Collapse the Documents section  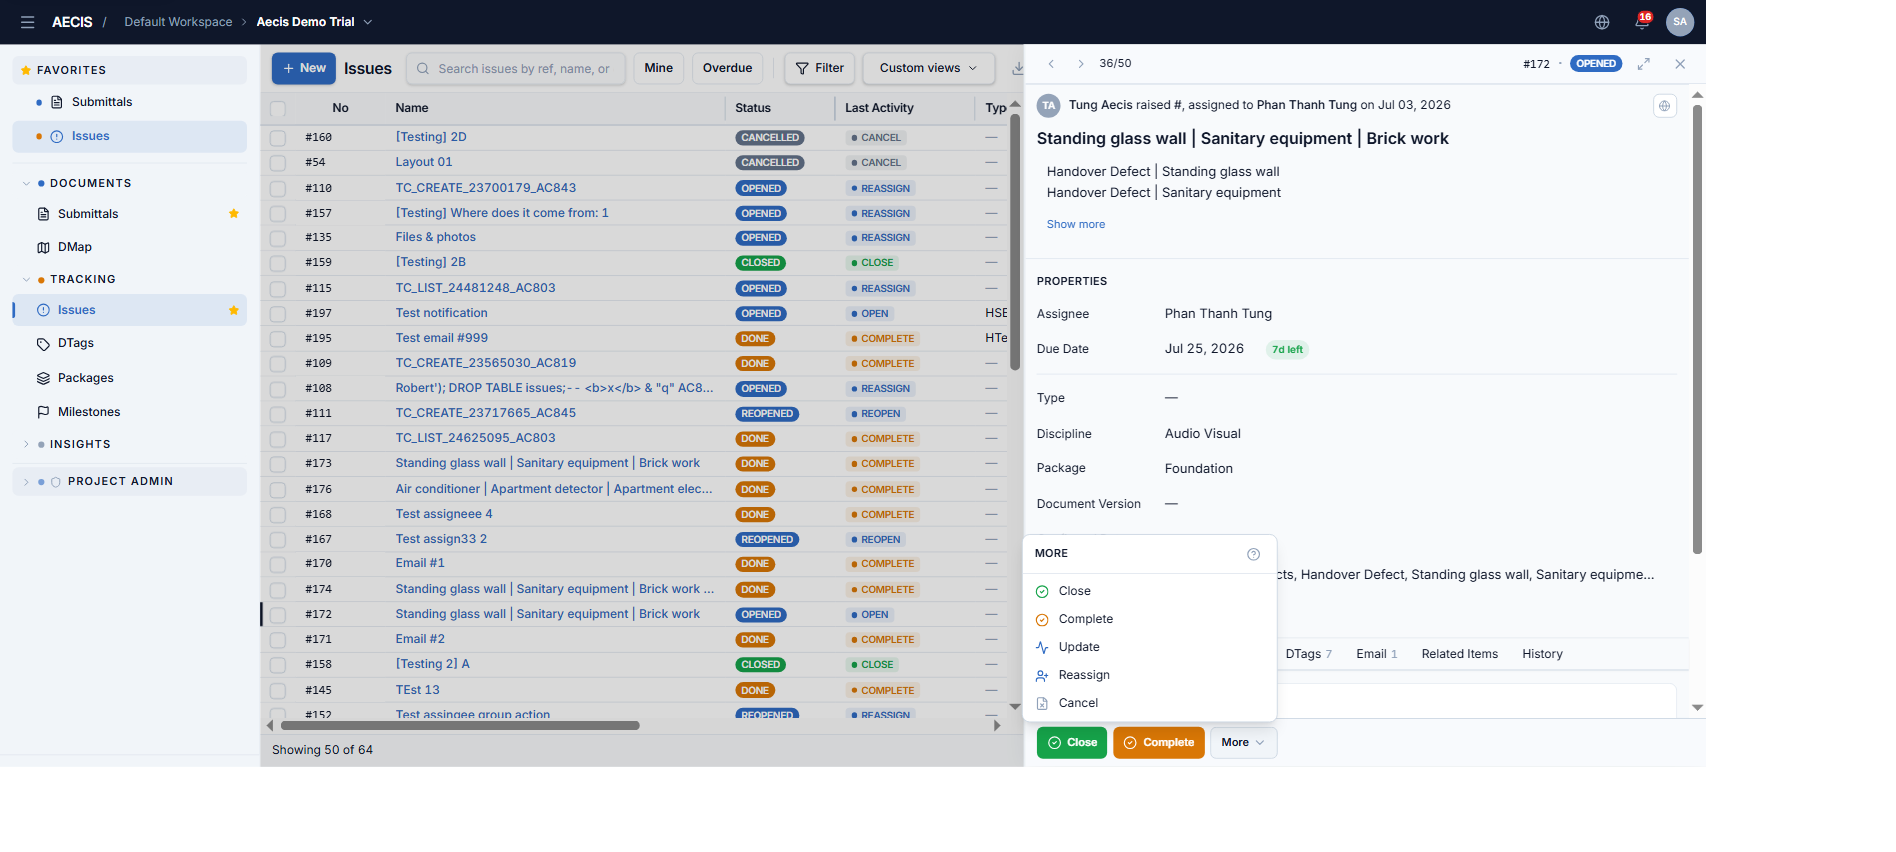(x=26, y=183)
